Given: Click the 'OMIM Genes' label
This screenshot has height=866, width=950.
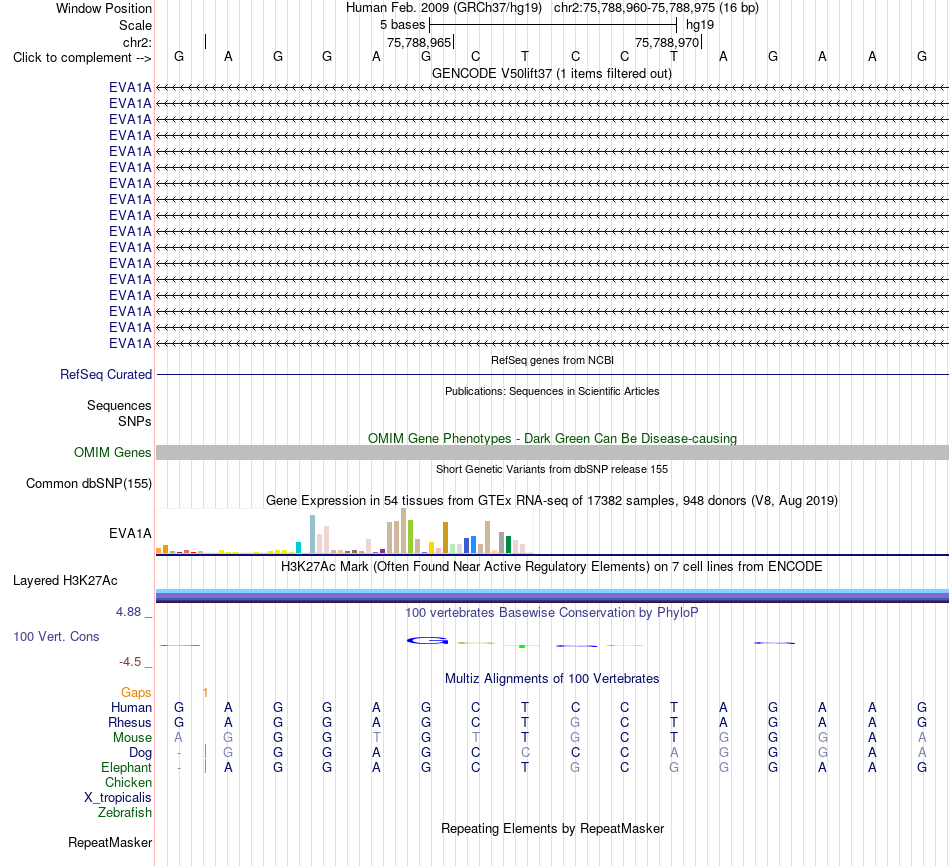Looking at the screenshot, I should [113, 453].
